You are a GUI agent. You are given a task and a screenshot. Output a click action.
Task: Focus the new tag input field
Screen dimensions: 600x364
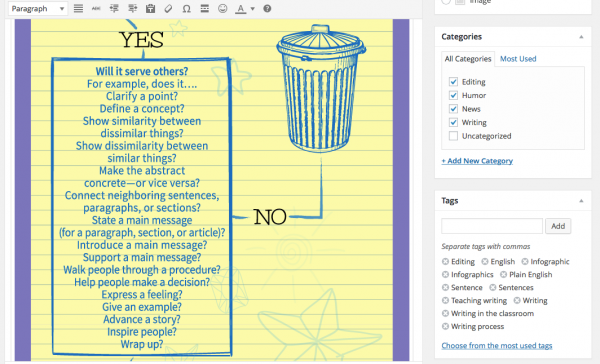[x=492, y=226]
